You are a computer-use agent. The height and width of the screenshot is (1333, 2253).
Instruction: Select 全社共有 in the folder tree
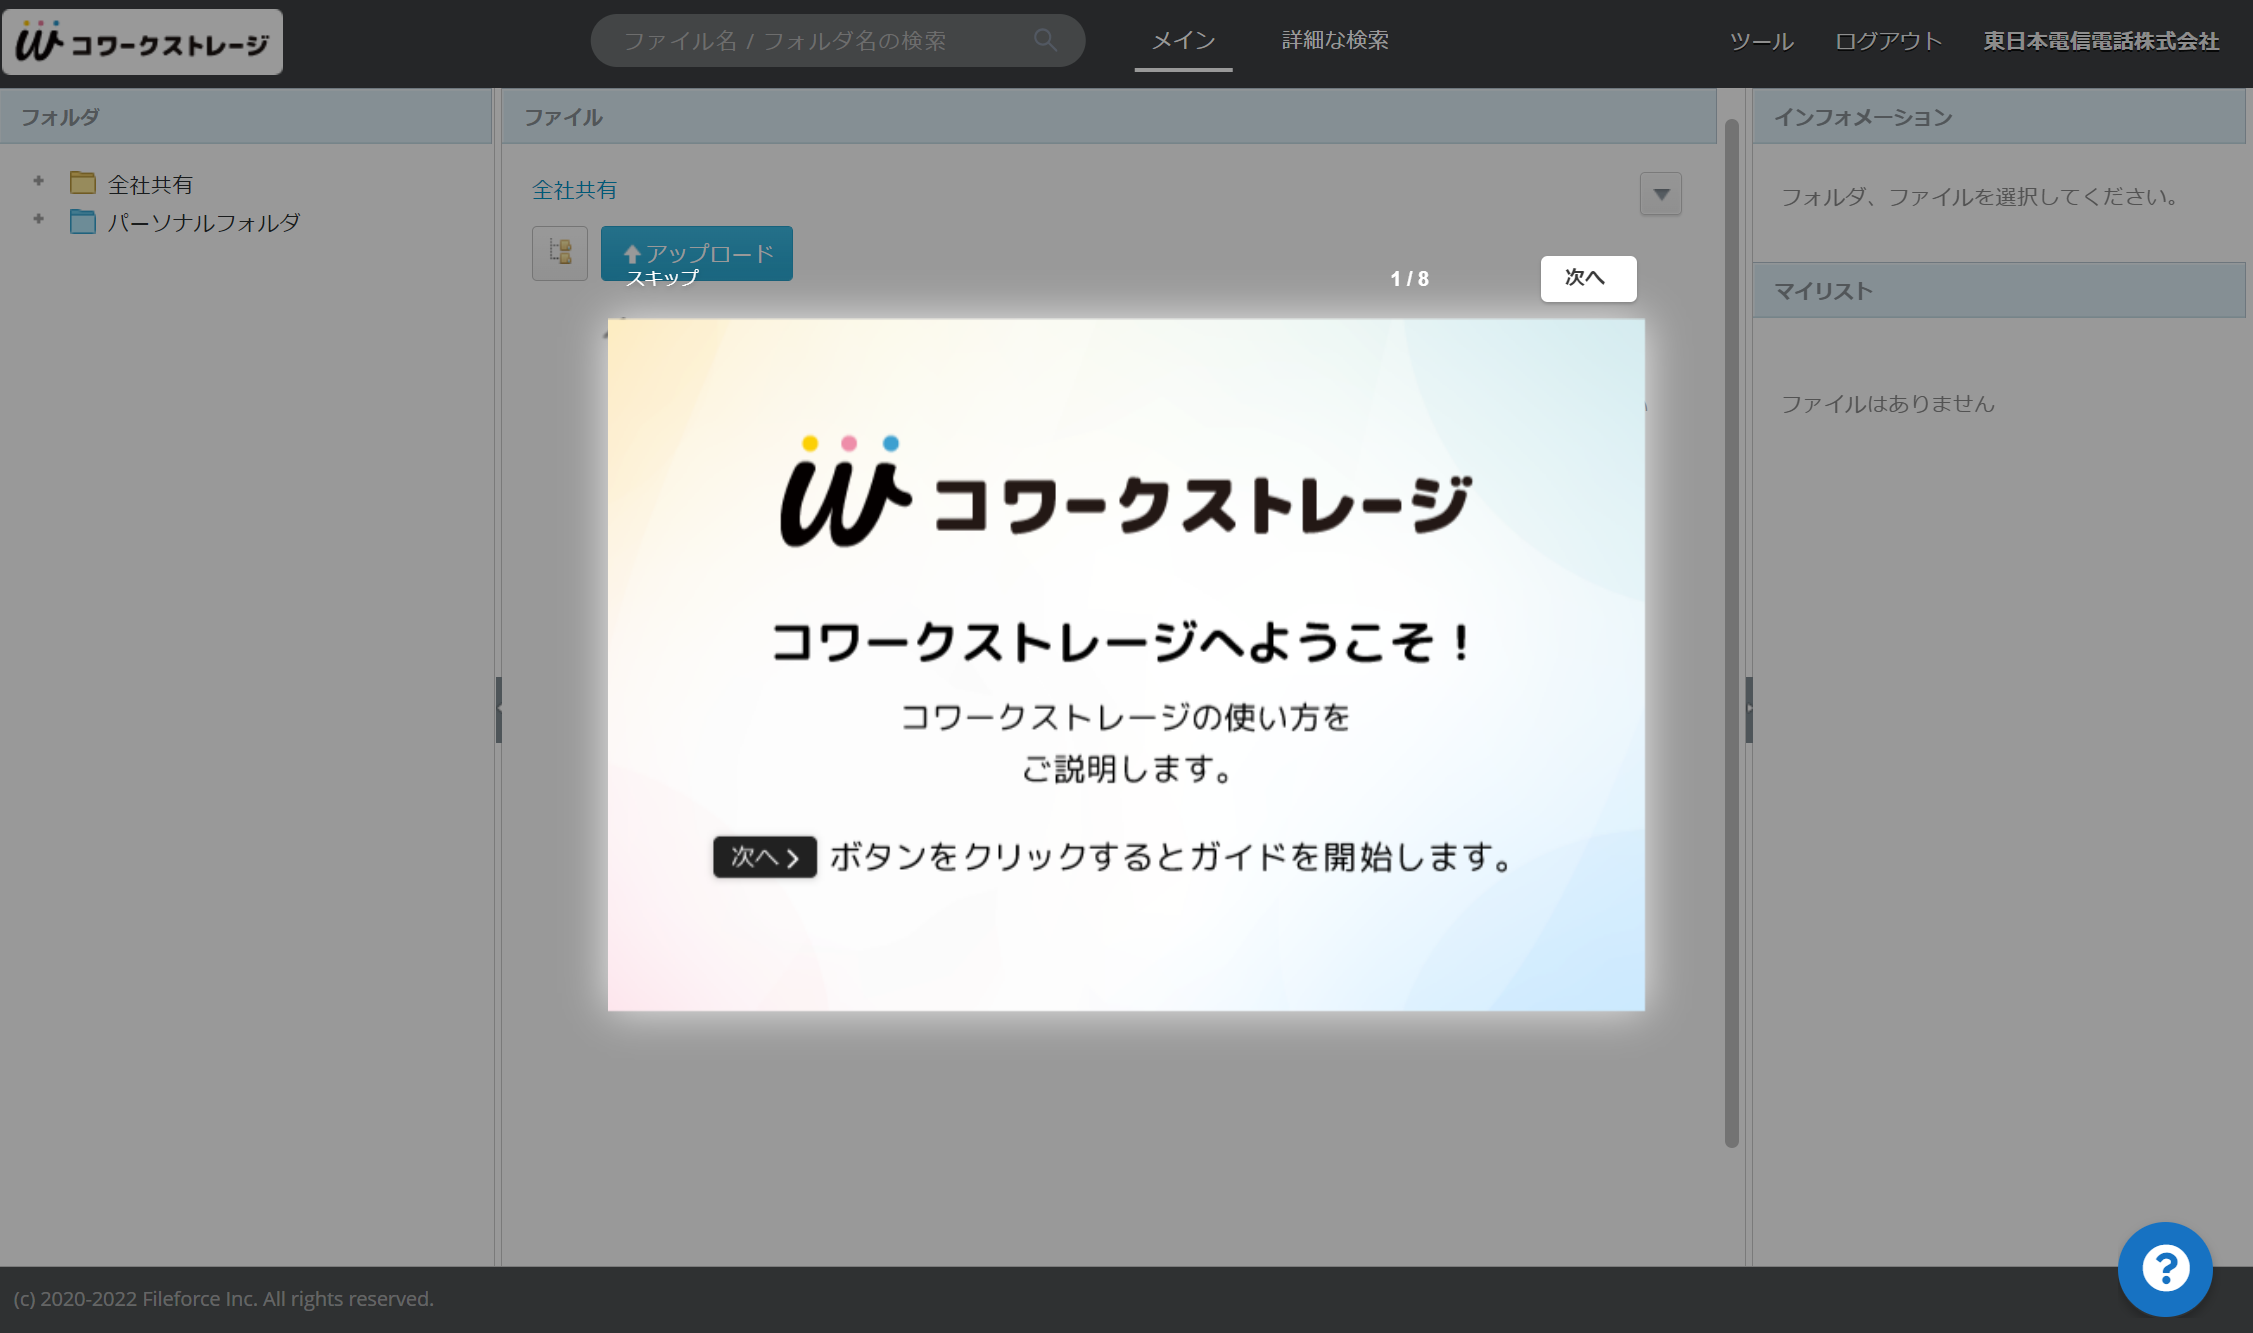coord(150,184)
